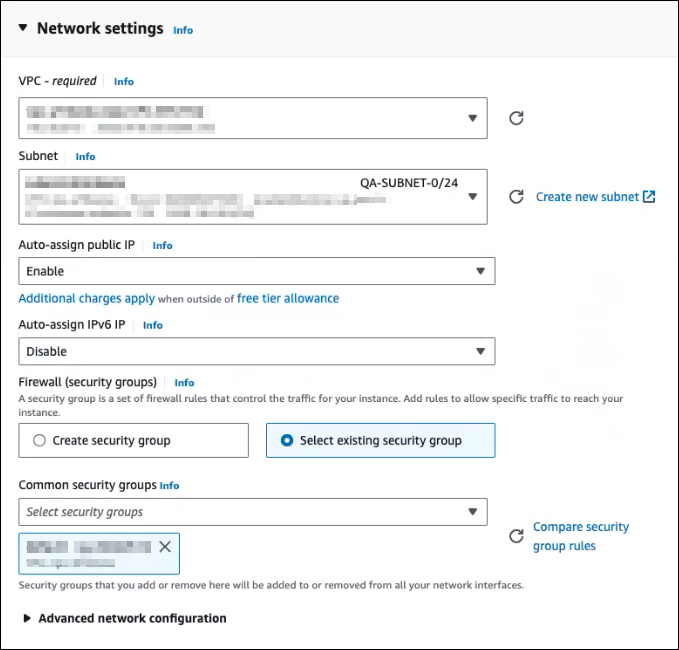
Task: Open the Create new subnet link
Action: [x=587, y=197]
